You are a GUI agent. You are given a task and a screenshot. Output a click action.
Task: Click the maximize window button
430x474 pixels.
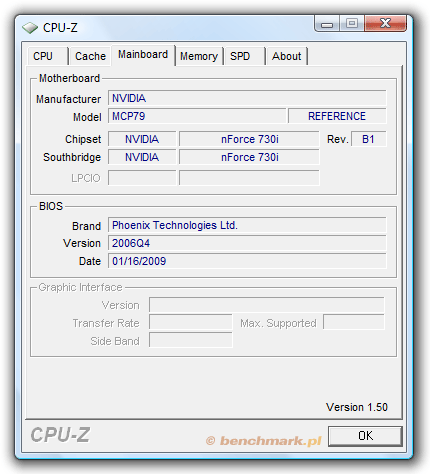coord(352,24)
